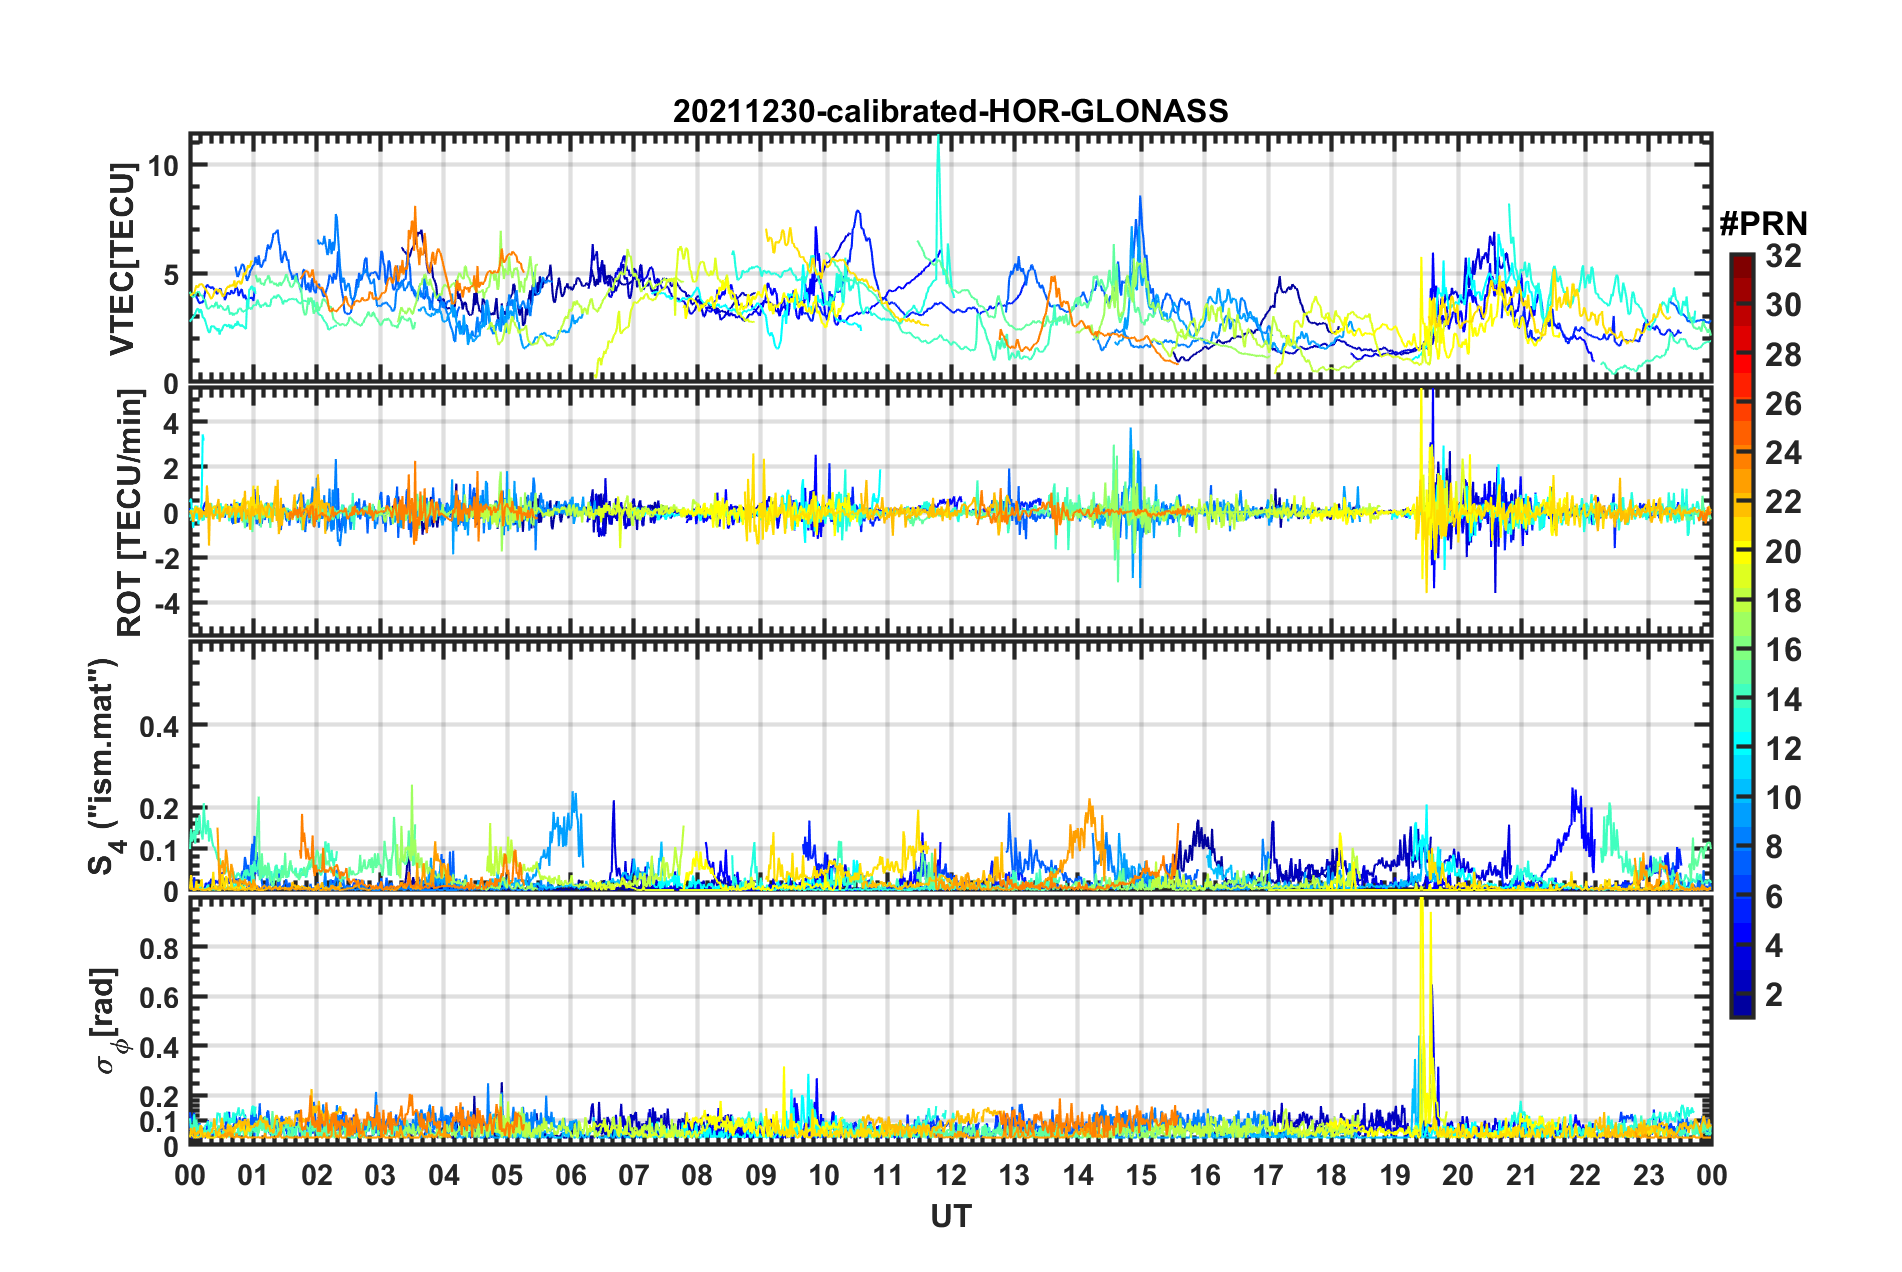1902x1272 pixels.
Task: Pick the dark blue bottom of the PRN colorbar
Action: [x=1741, y=1008]
